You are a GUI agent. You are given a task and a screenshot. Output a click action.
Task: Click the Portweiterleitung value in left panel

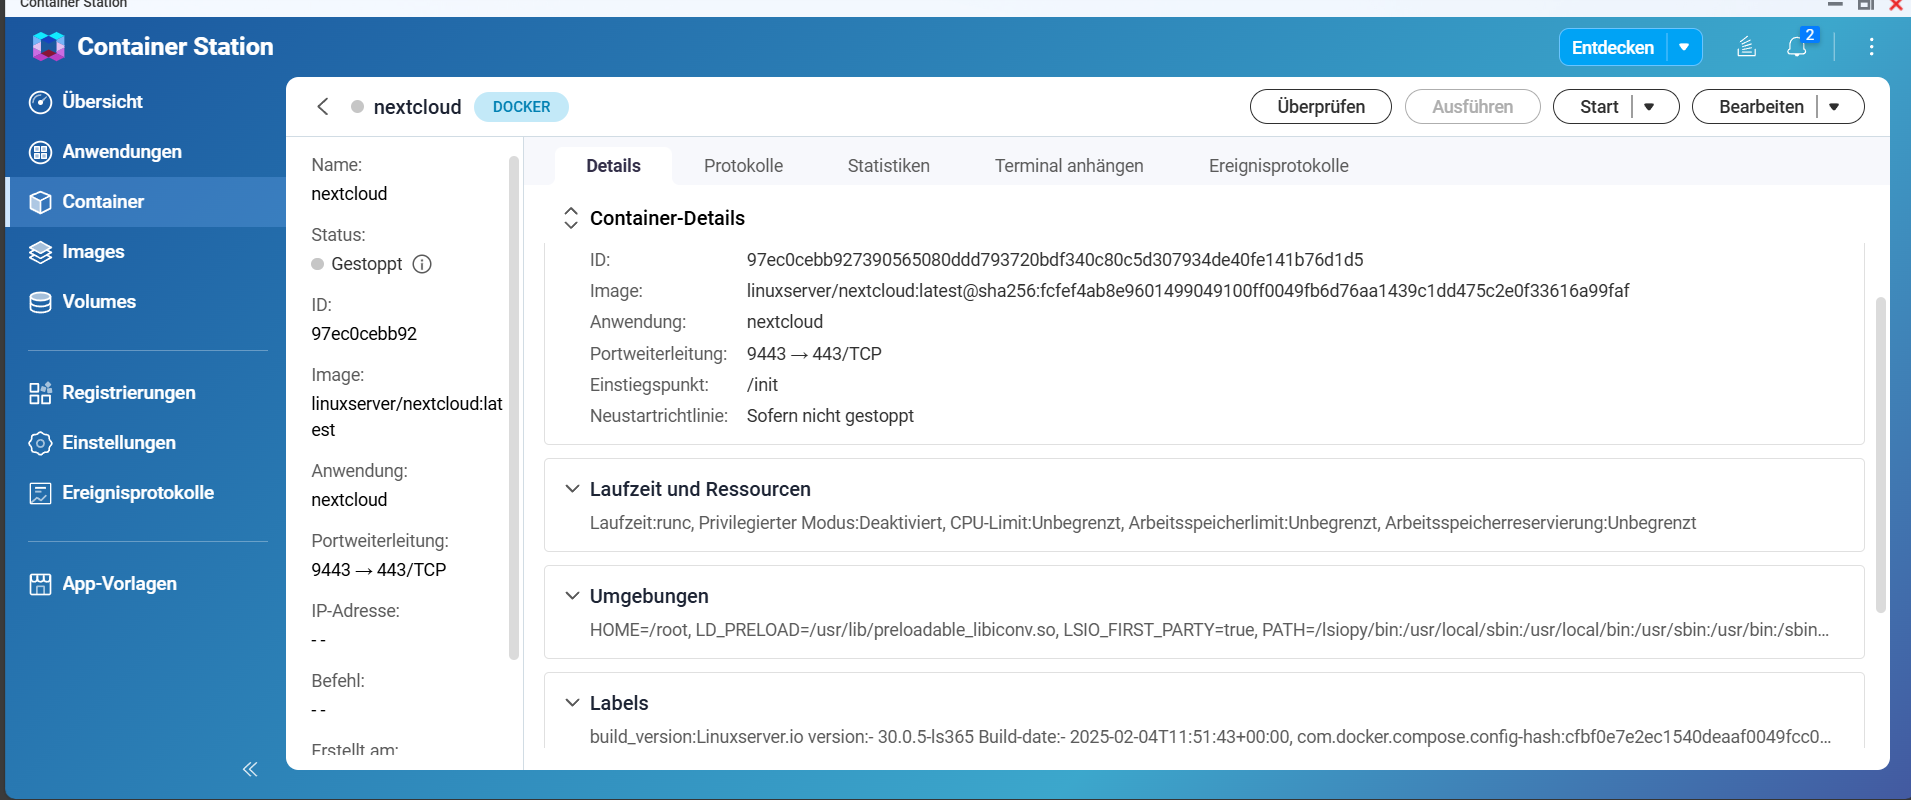tap(379, 570)
